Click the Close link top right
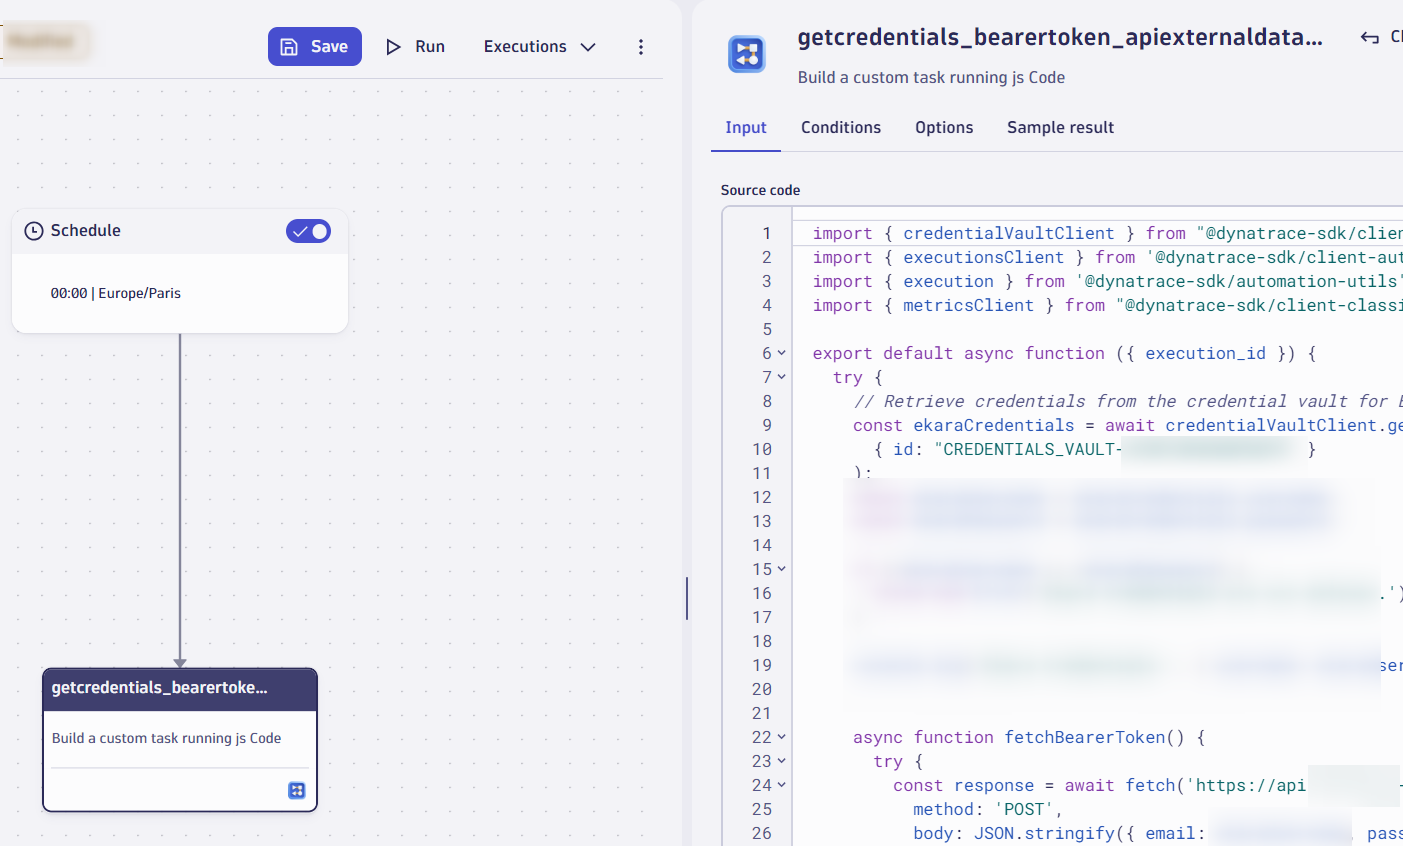1403x846 pixels. coord(1395,36)
